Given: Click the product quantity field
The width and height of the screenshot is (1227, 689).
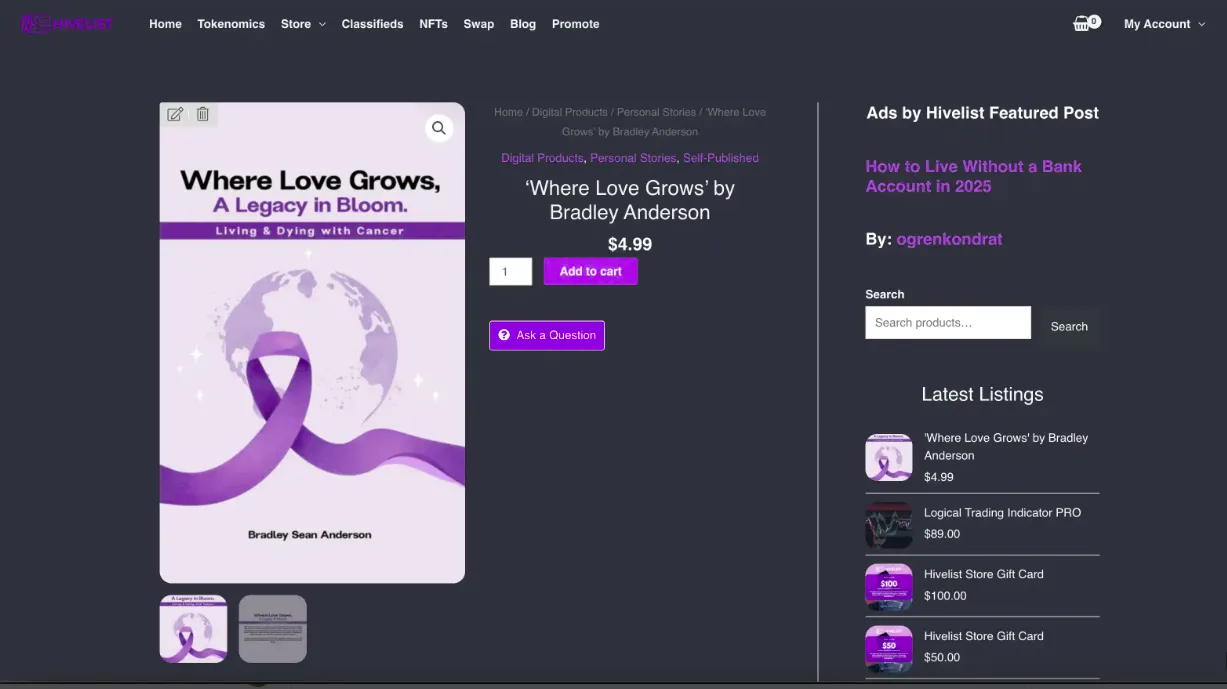Looking at the screenshot, I should tap(510, 271).
